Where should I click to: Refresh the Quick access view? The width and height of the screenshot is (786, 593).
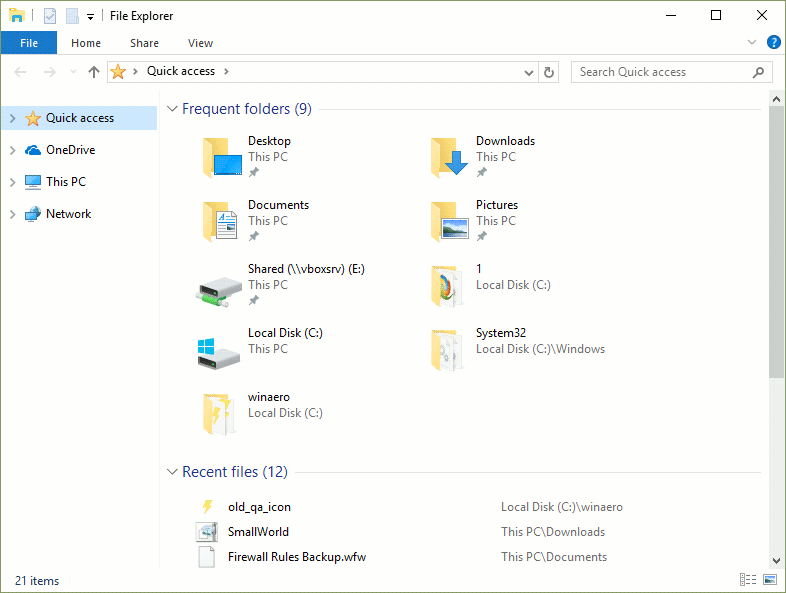click(x=549, y=72)
